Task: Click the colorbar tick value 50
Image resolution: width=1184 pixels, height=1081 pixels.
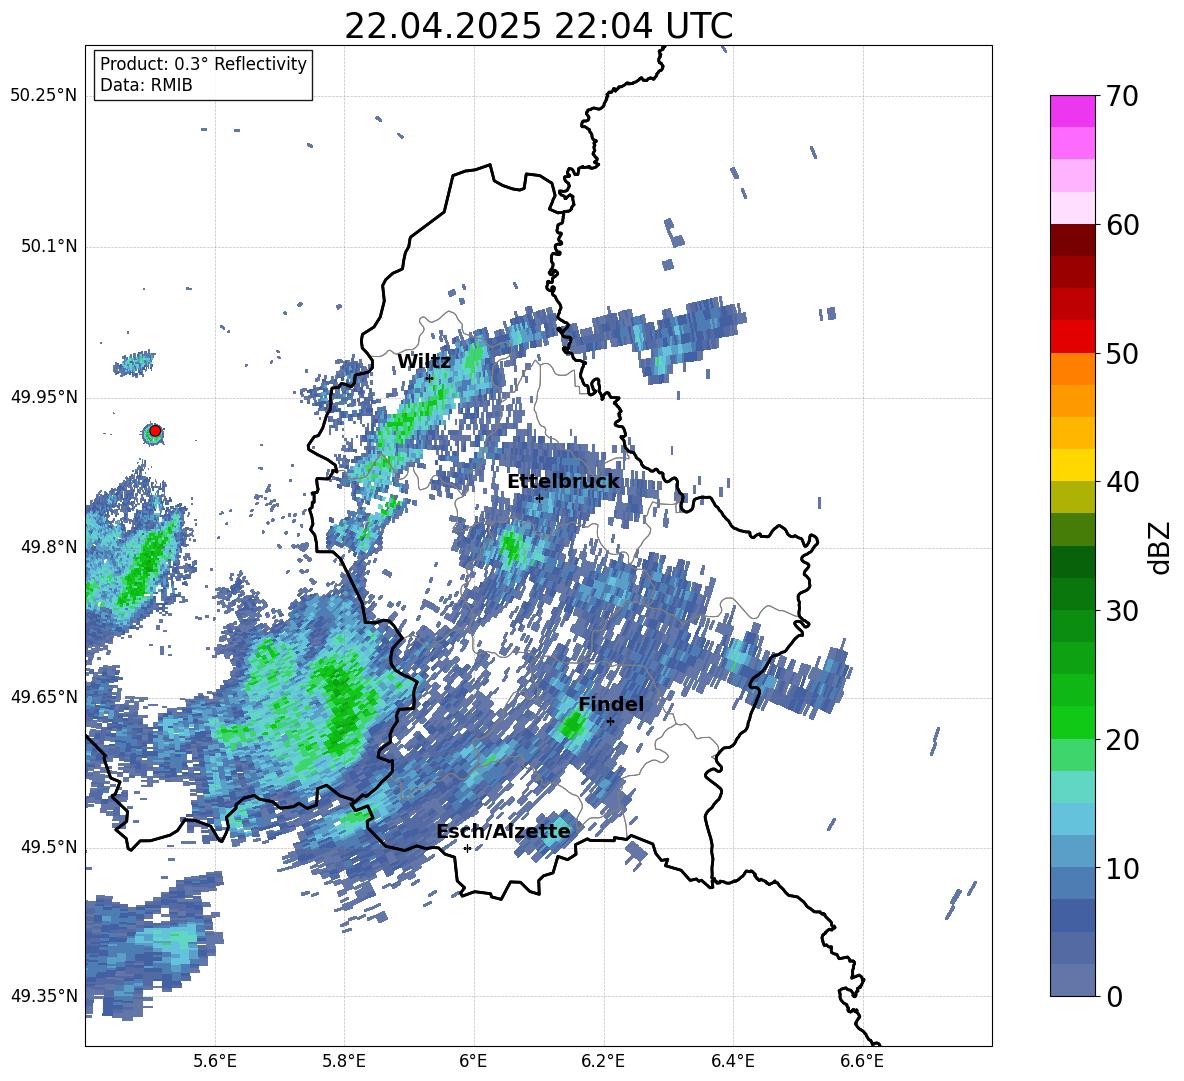Action: click(x=1123, y=353)
